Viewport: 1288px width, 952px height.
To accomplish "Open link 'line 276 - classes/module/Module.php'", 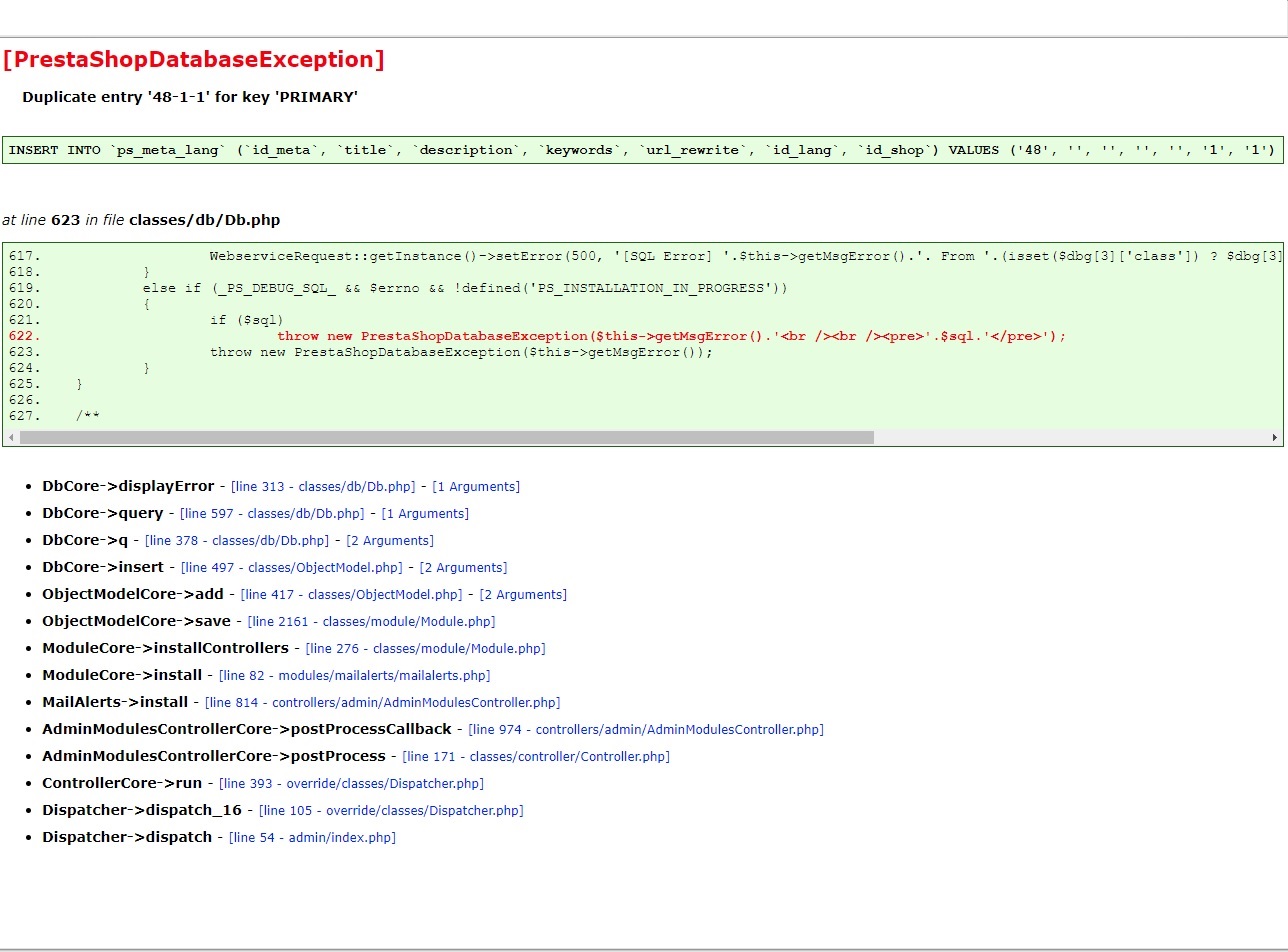I will pos(426,649).
